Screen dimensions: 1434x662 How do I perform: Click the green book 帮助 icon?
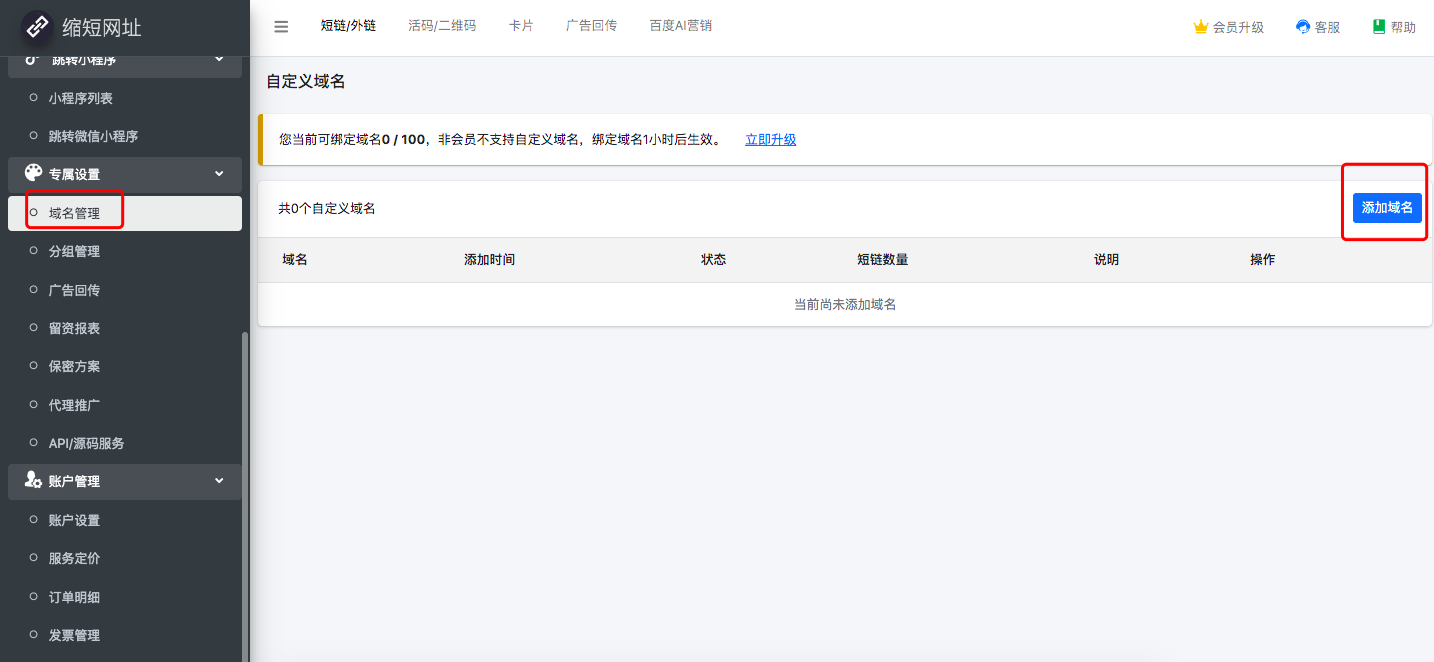tap(1379, 27)
